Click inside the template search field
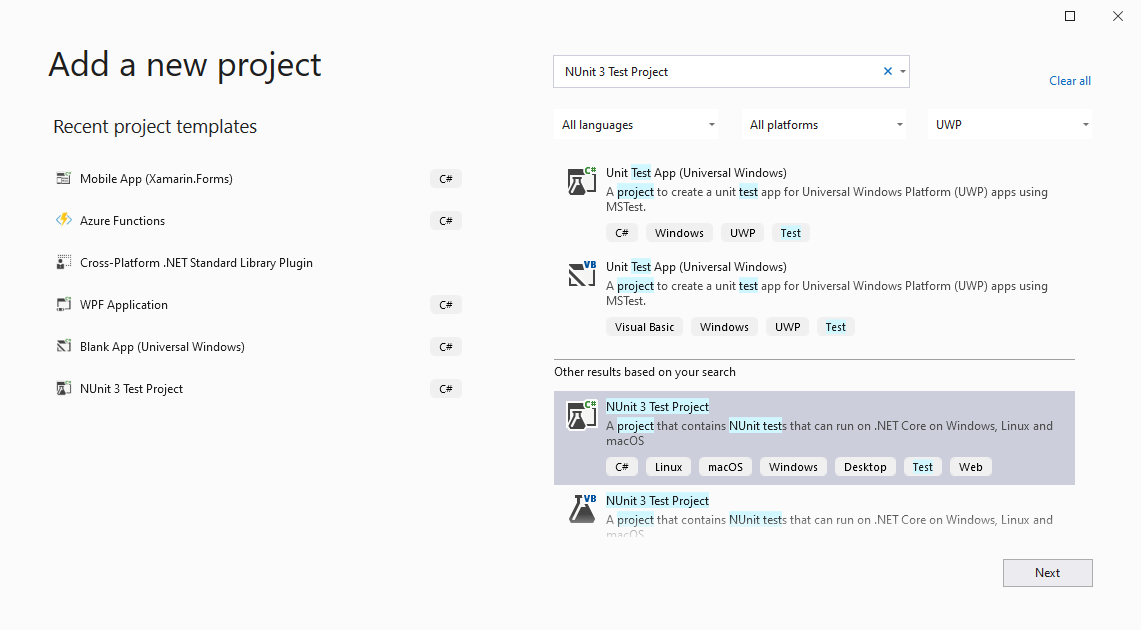Image resolution: width=1141 pixels, height=630 pixels. pos(715,72)
